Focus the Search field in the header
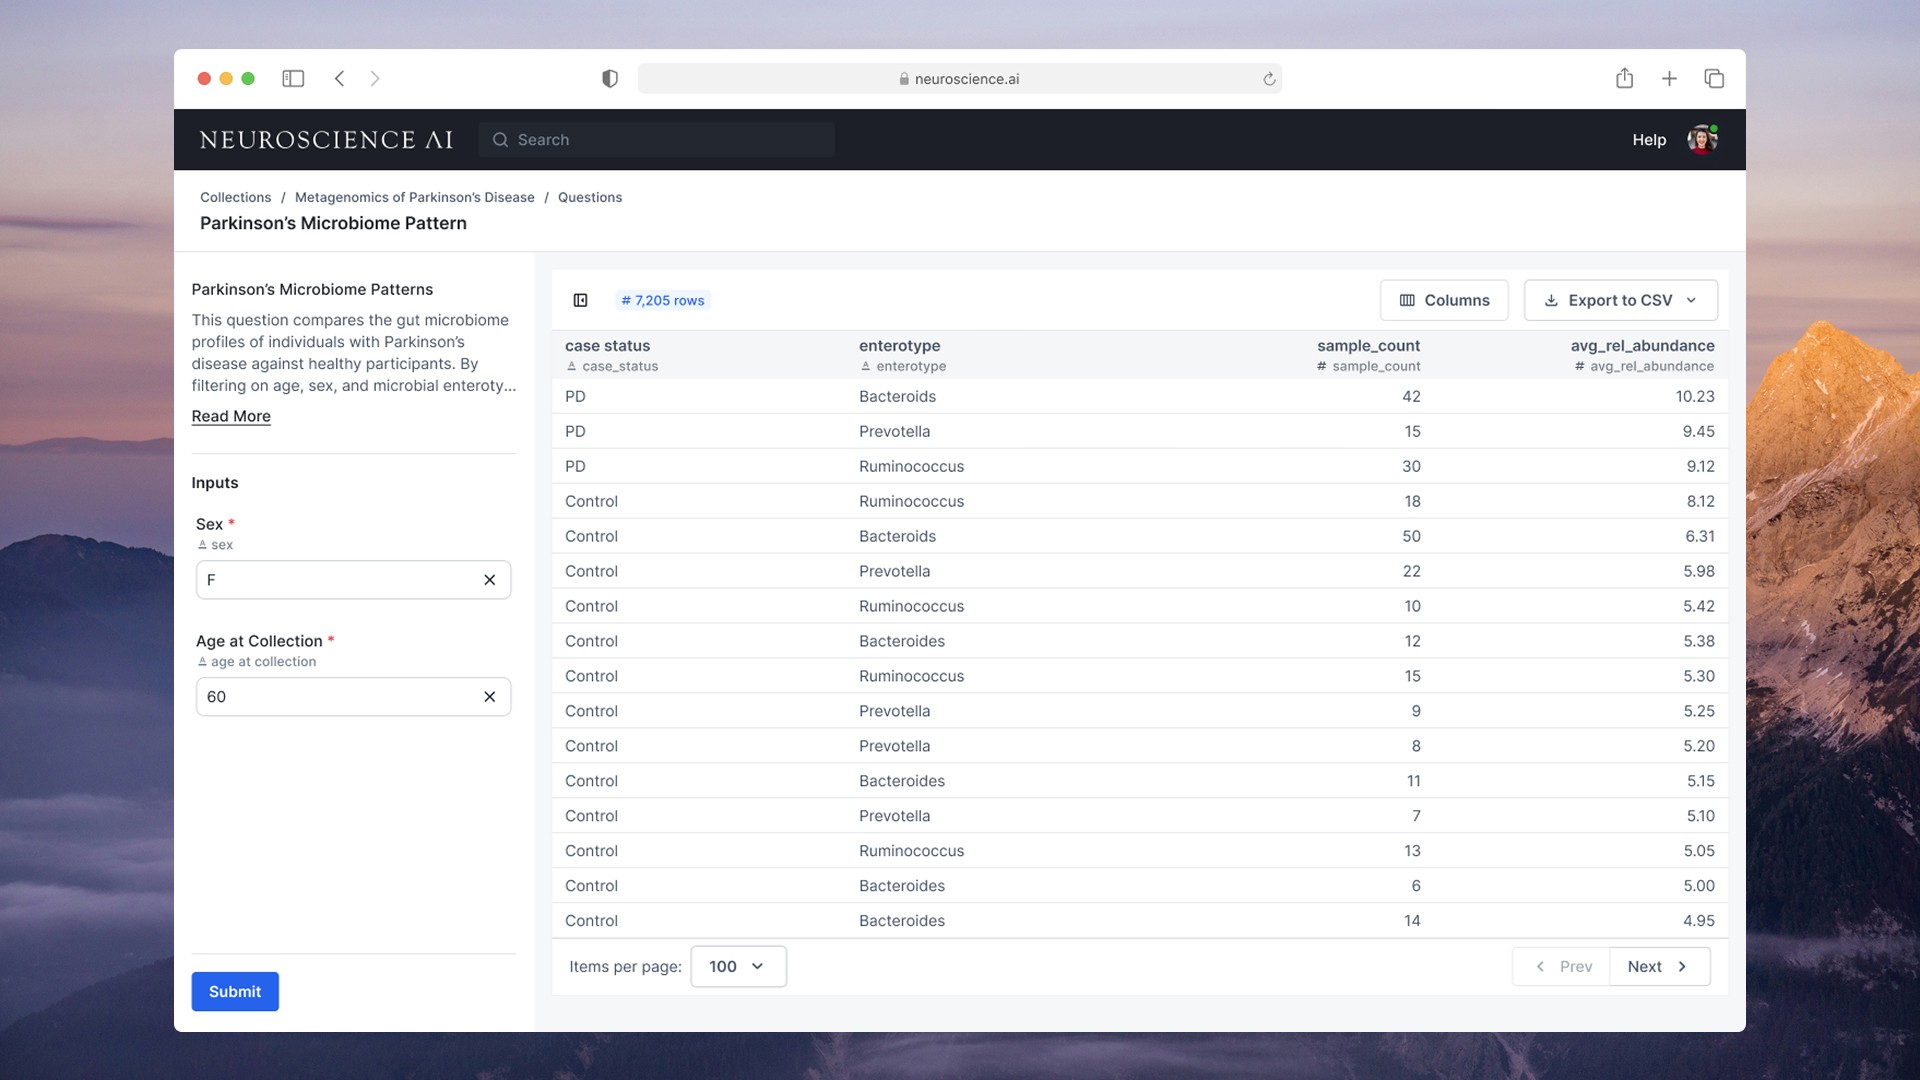Screen dimensions: 1920x1080 point(656,140)
